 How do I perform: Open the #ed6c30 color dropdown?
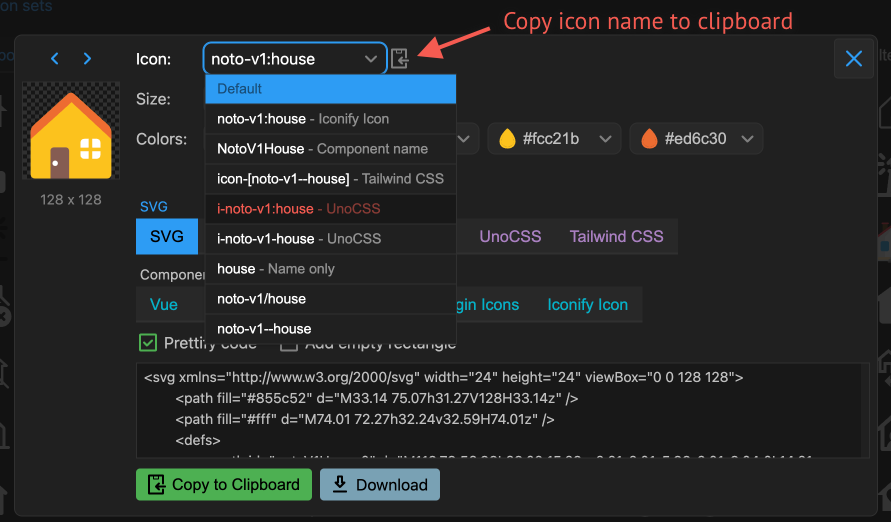pos(696,139)
